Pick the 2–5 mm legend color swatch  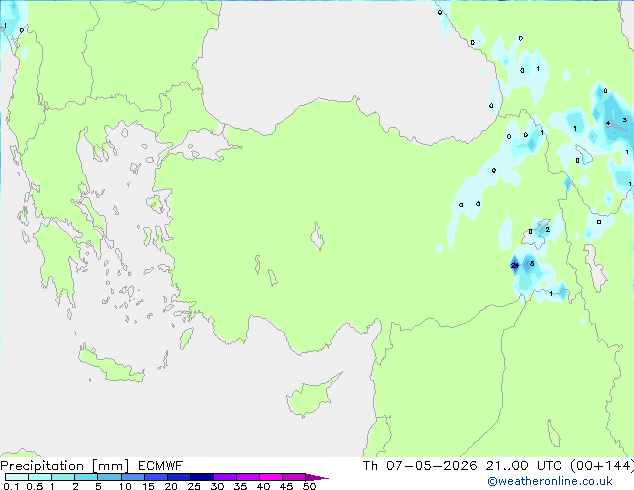tap(86, 477)
